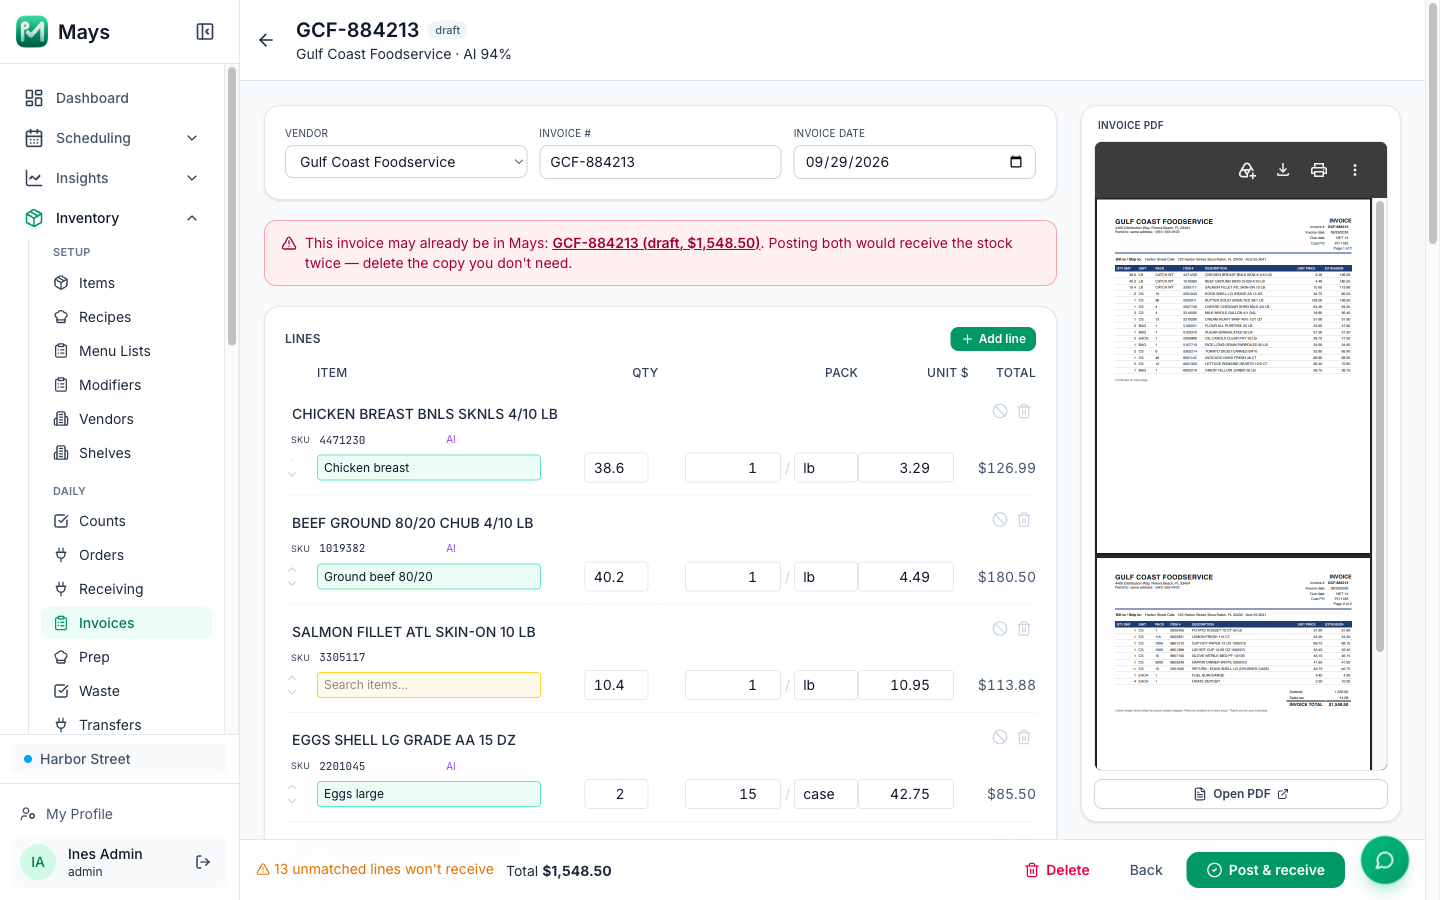This screenshot has height=900, width=1440.
Task: Click the Back button
Action: tap(1146, 870)
